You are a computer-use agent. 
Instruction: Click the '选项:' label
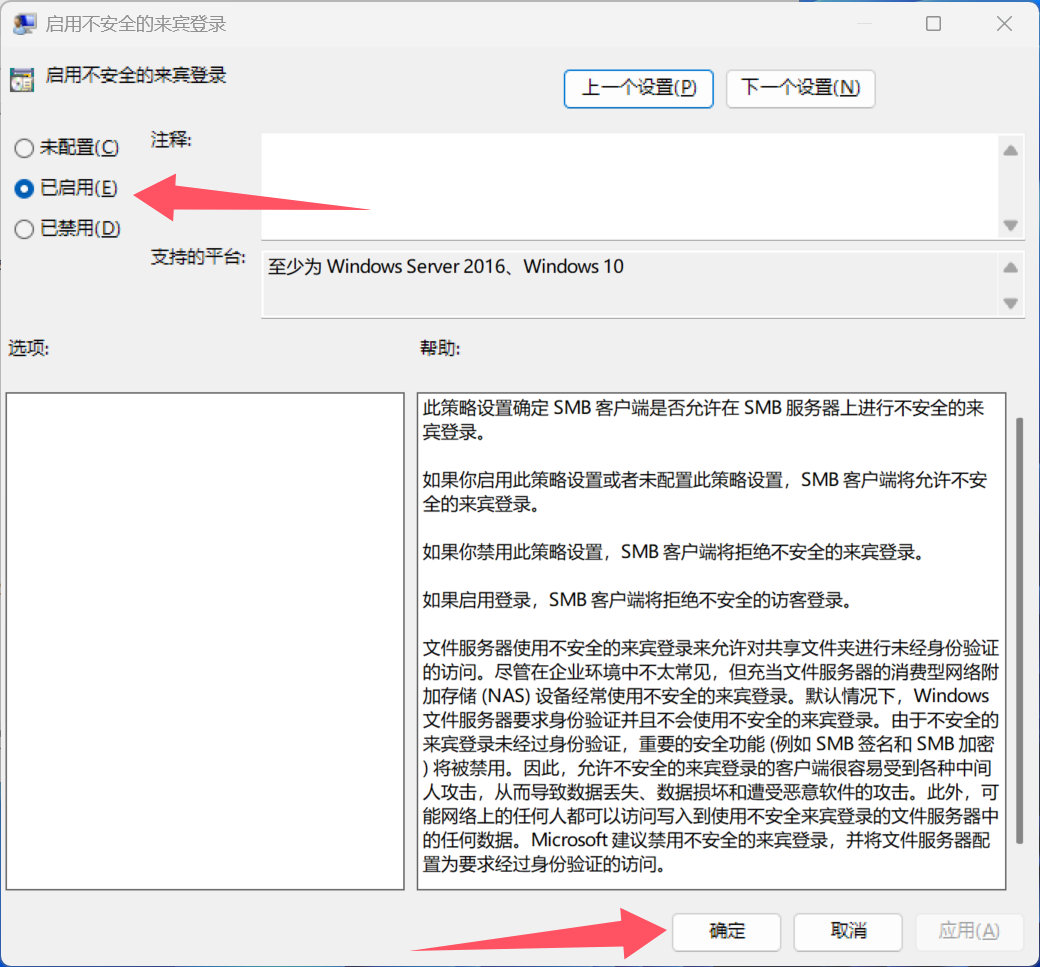tap(29, 348)
